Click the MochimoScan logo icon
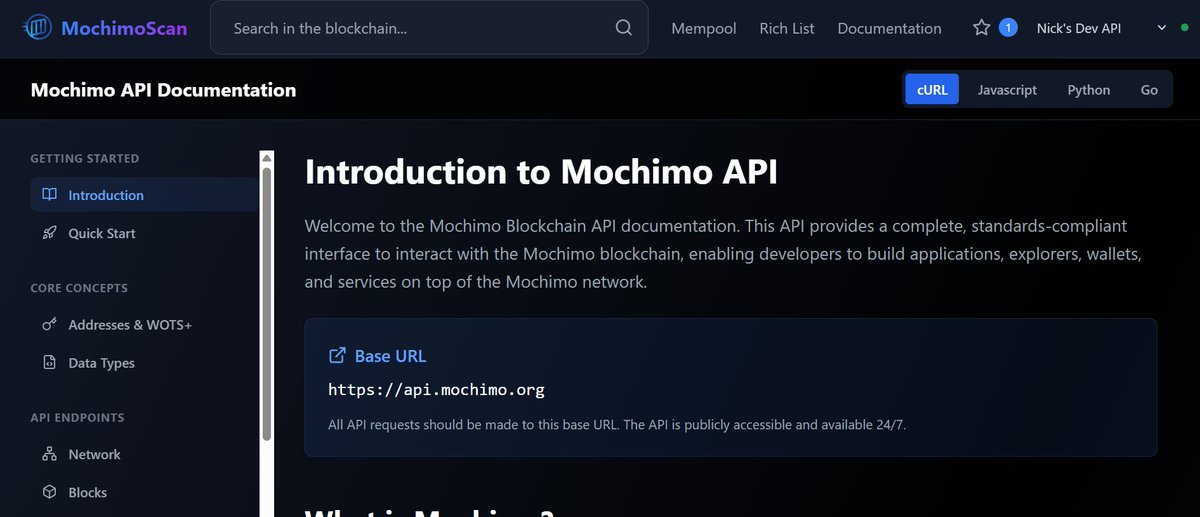Screen dimensions: 1200x517 pos(37,28)
